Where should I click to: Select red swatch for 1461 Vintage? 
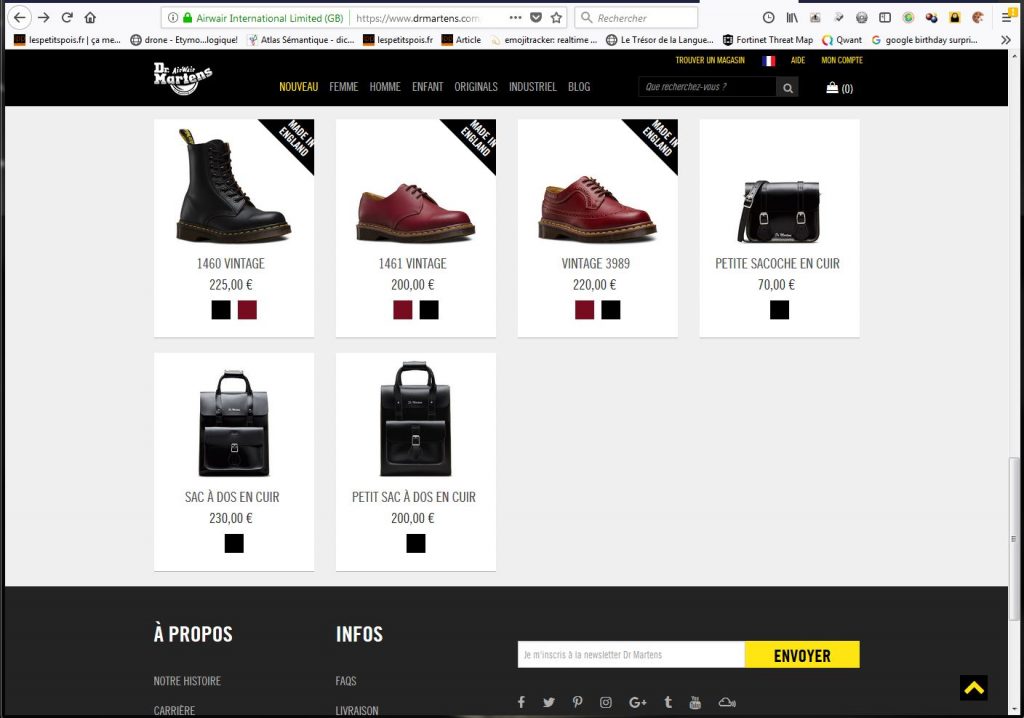coord(402,310)
